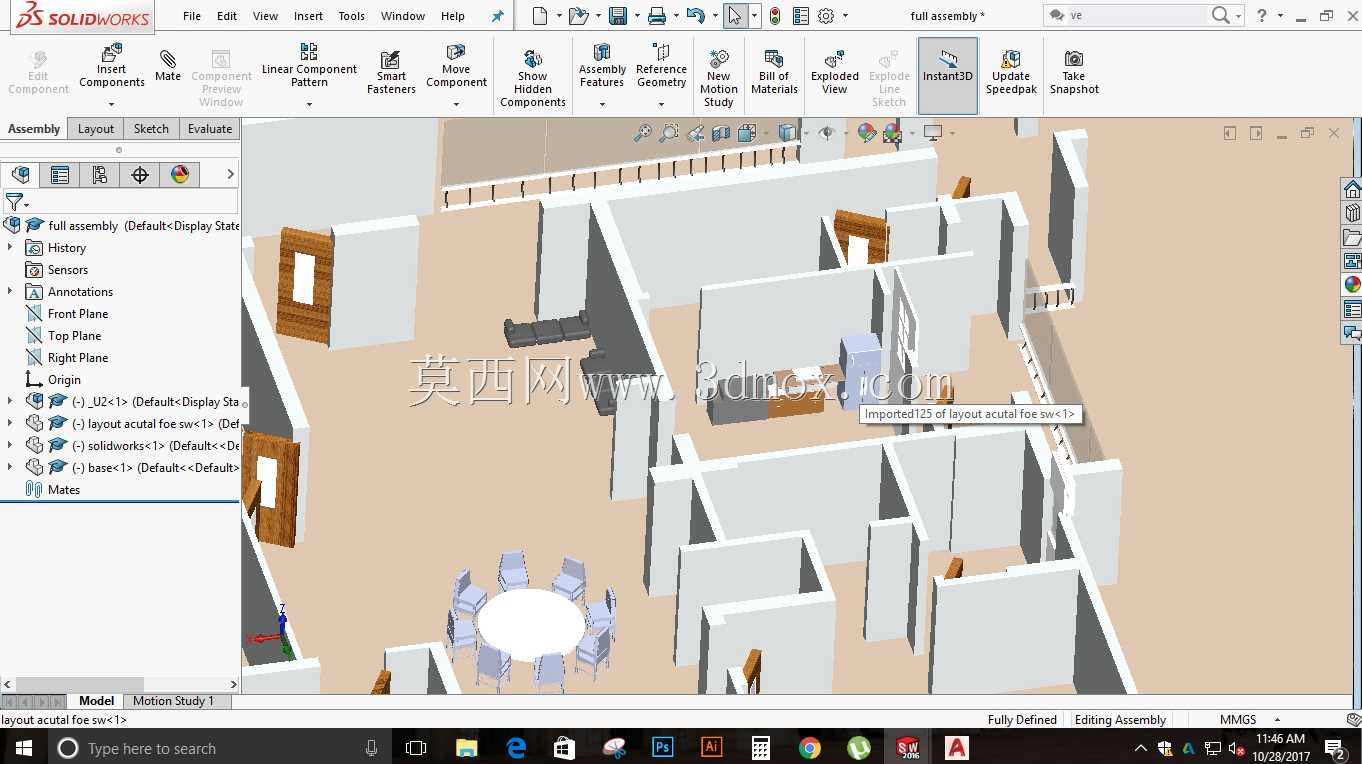
Task: Toggle Hide/Show Items eye icon
Action: pos(826,133)
